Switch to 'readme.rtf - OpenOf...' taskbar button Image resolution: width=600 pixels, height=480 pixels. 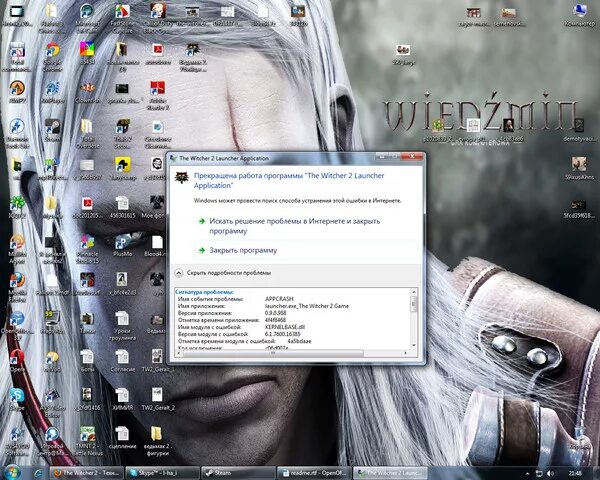[314, 473]
